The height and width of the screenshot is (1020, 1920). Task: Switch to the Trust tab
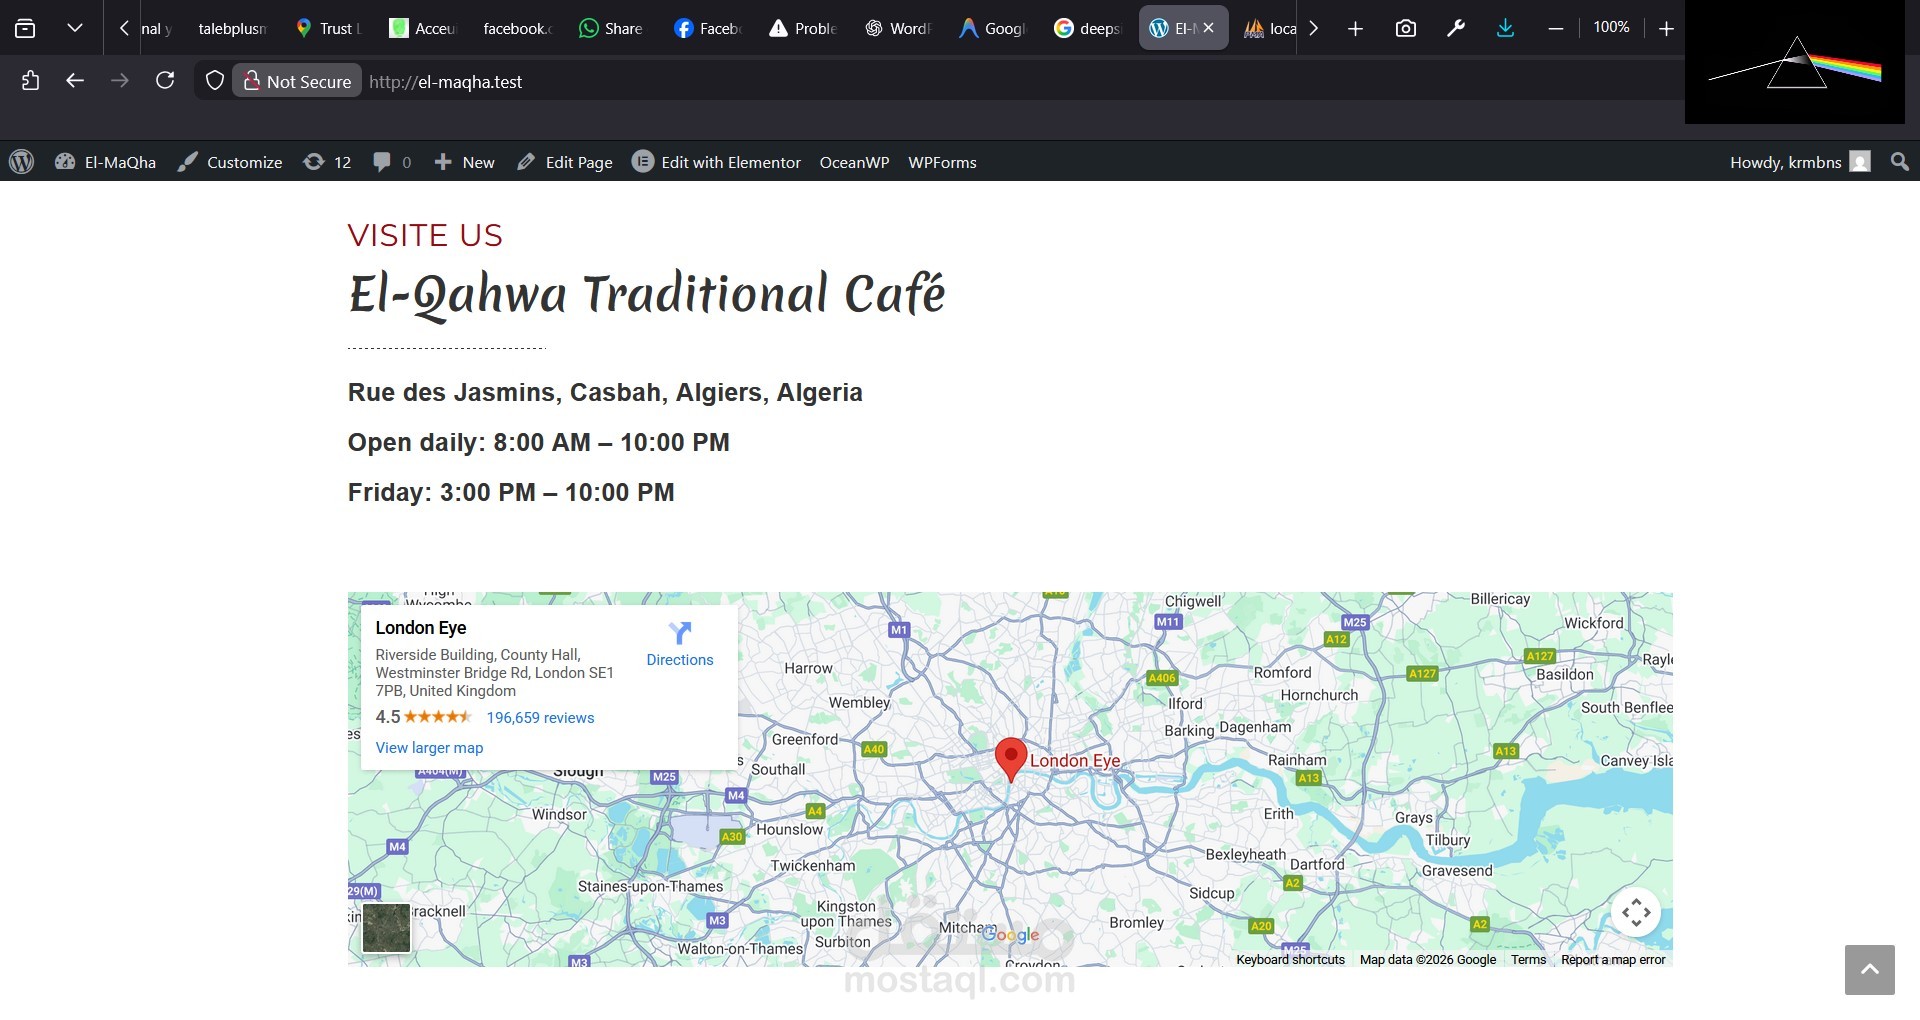(x=329, y=28)
